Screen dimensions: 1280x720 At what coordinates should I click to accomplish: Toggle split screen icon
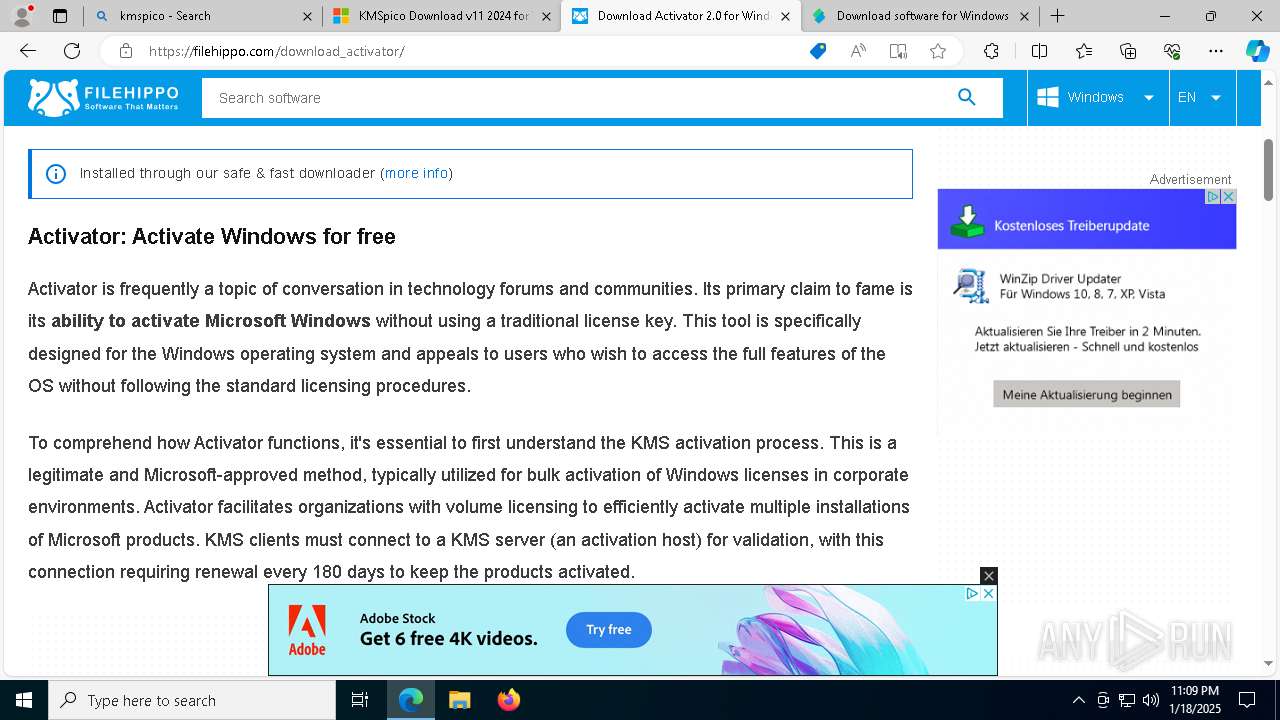coord(1039,51)
